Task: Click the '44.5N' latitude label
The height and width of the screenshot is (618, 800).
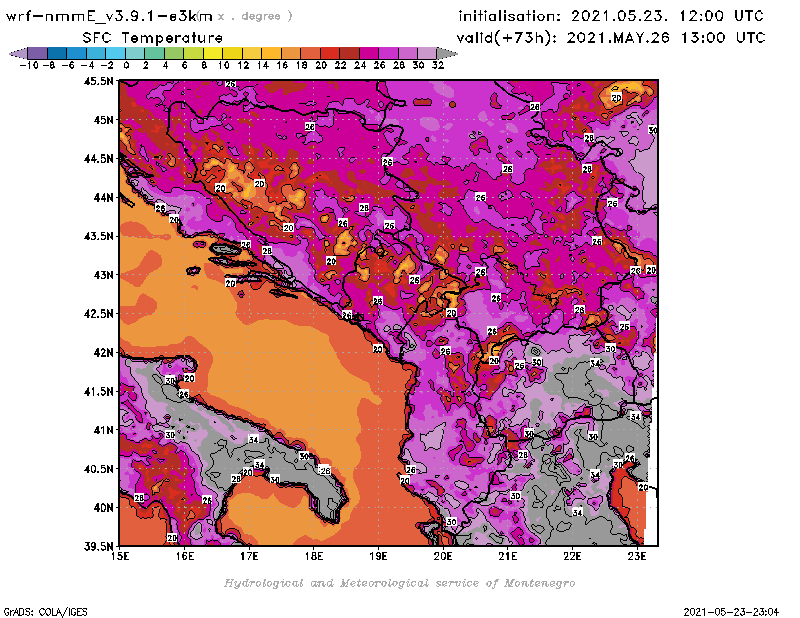Action: [x=98, y=159]
